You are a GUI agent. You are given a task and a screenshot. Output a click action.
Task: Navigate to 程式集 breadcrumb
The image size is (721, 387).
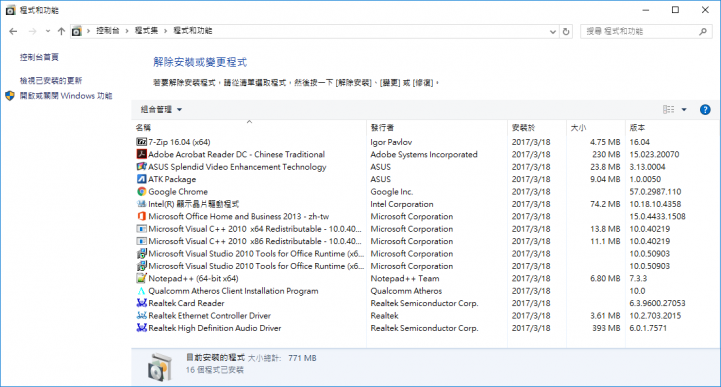pyautogui.click(x=146, y=31)
